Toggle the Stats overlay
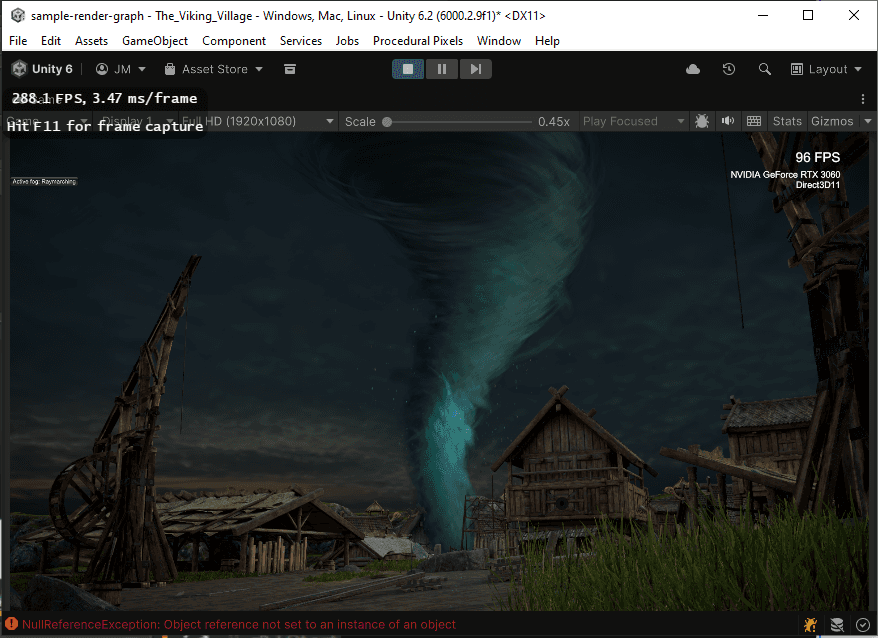This screenshot has width=878, height=638. coord(787,121)
